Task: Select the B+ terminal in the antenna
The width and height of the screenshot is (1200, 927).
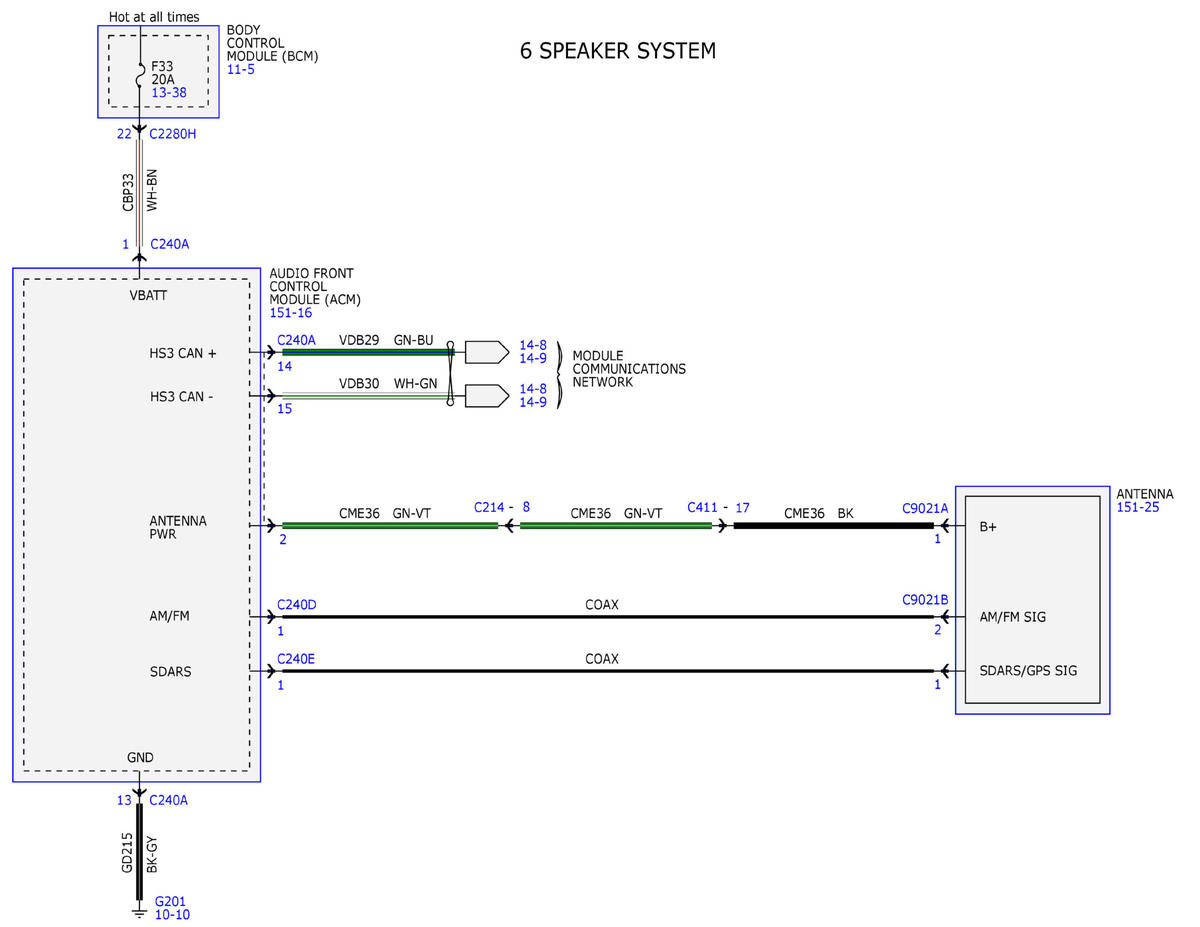Action: tap(988, 526)
